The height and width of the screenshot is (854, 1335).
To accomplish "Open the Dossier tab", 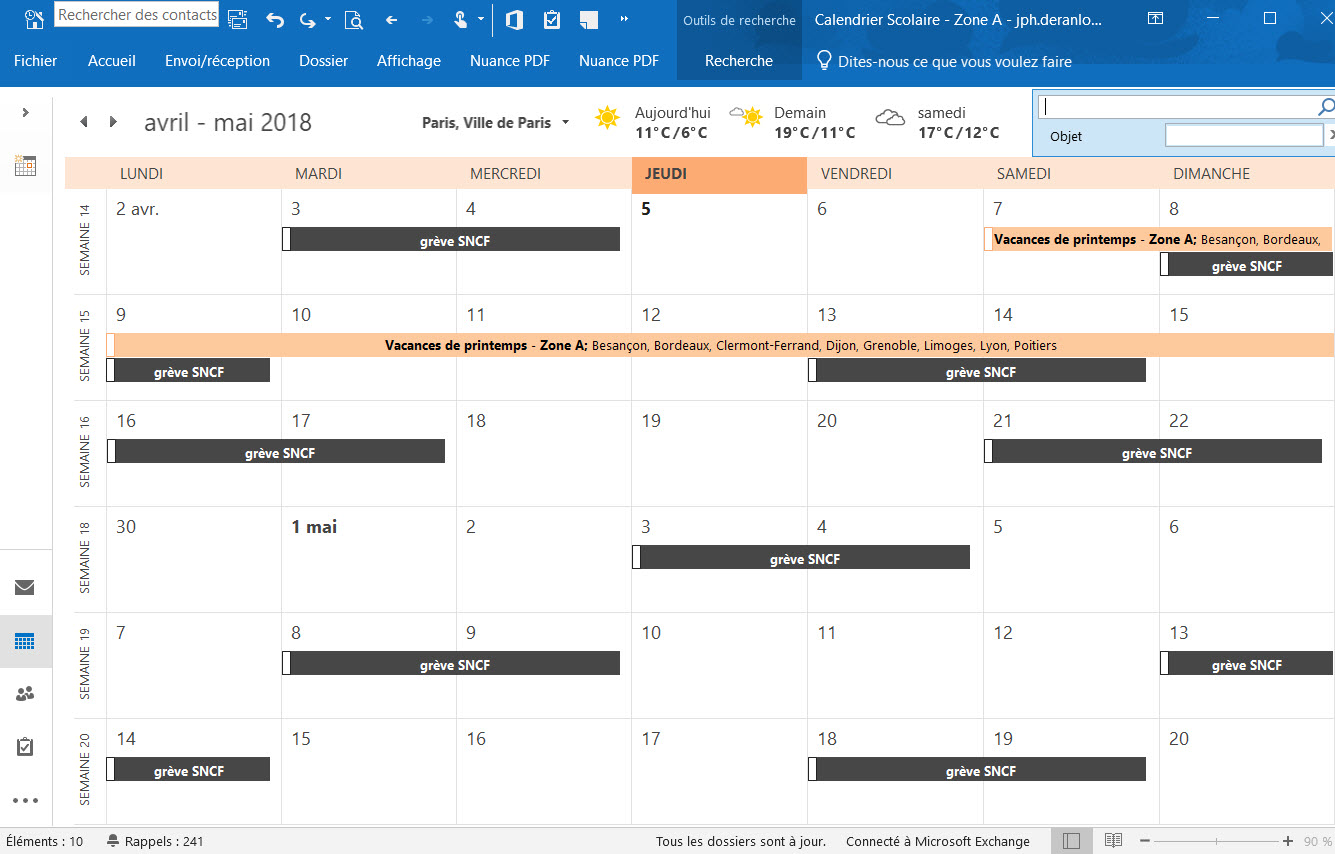I will pyautogui.click(x=324, y=60).
